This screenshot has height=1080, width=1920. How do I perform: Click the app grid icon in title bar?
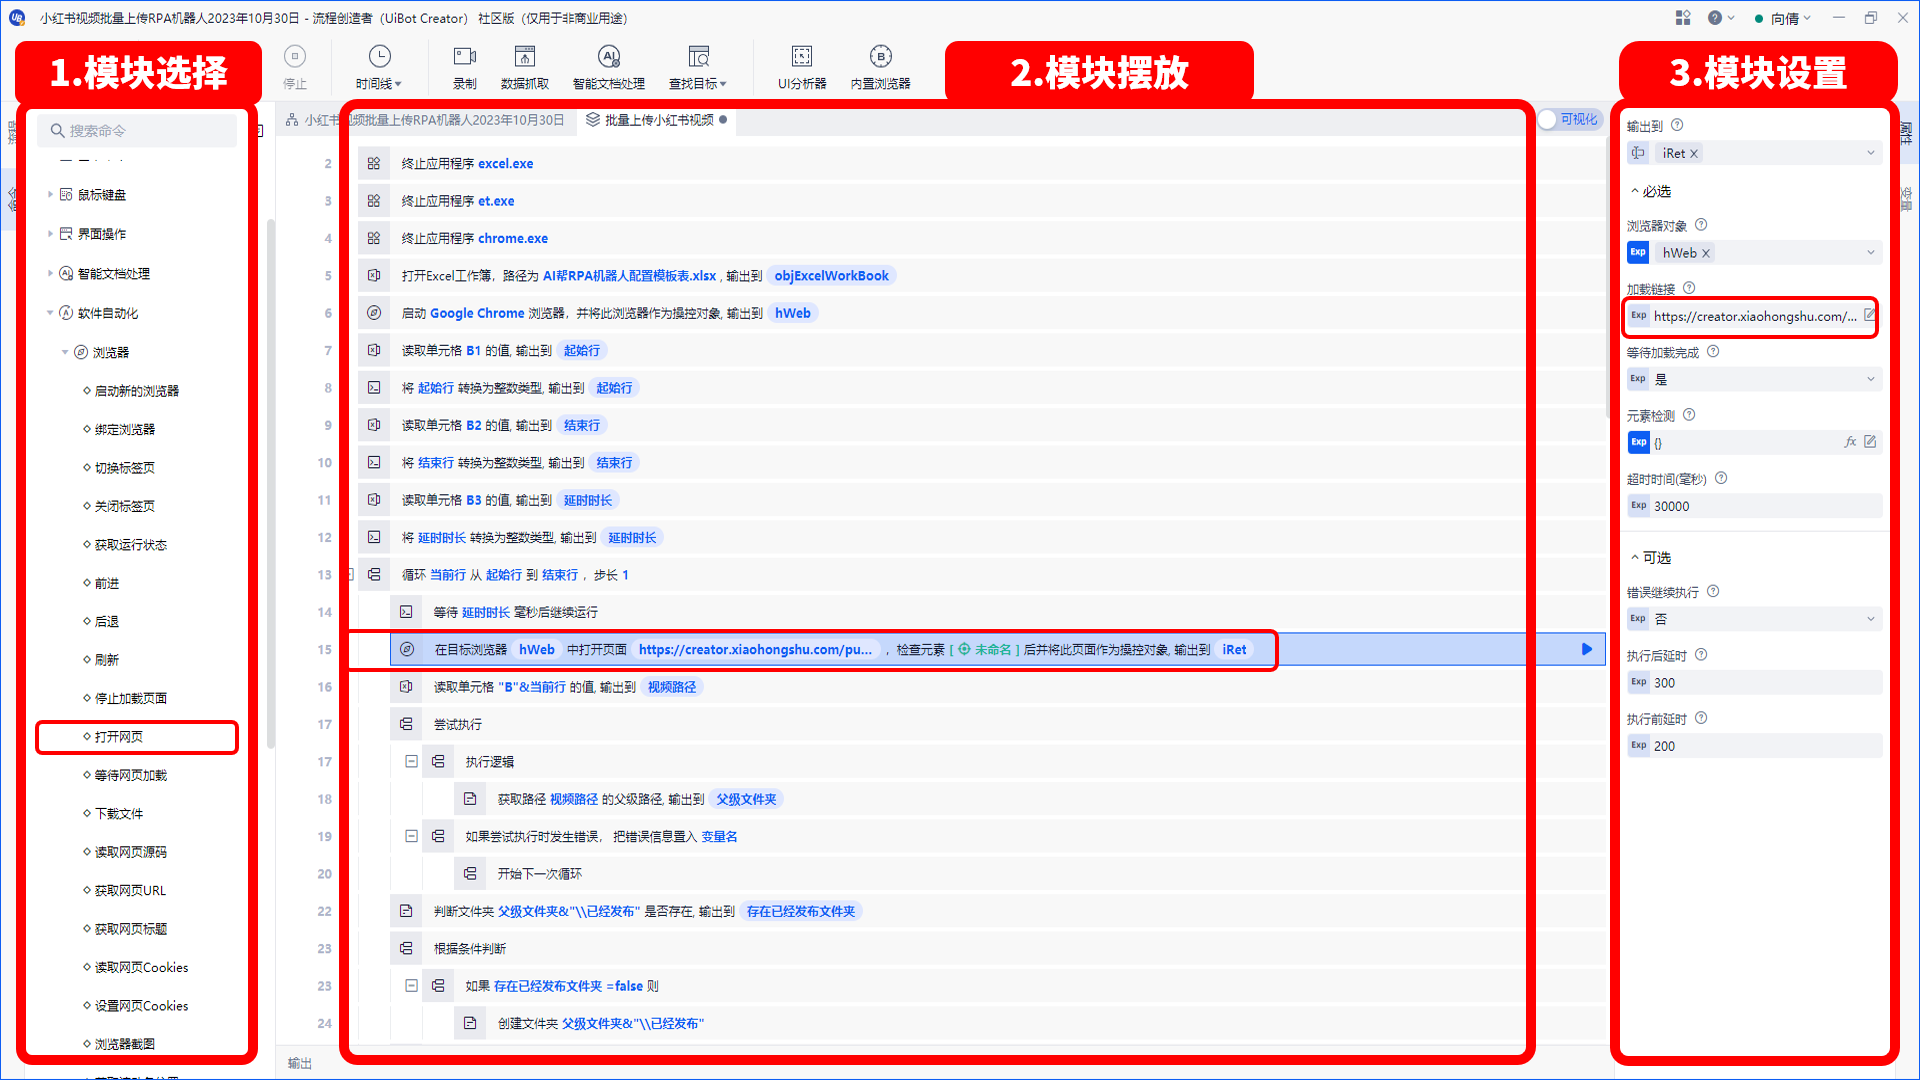pyautogui.click(x=1683, y=18)
